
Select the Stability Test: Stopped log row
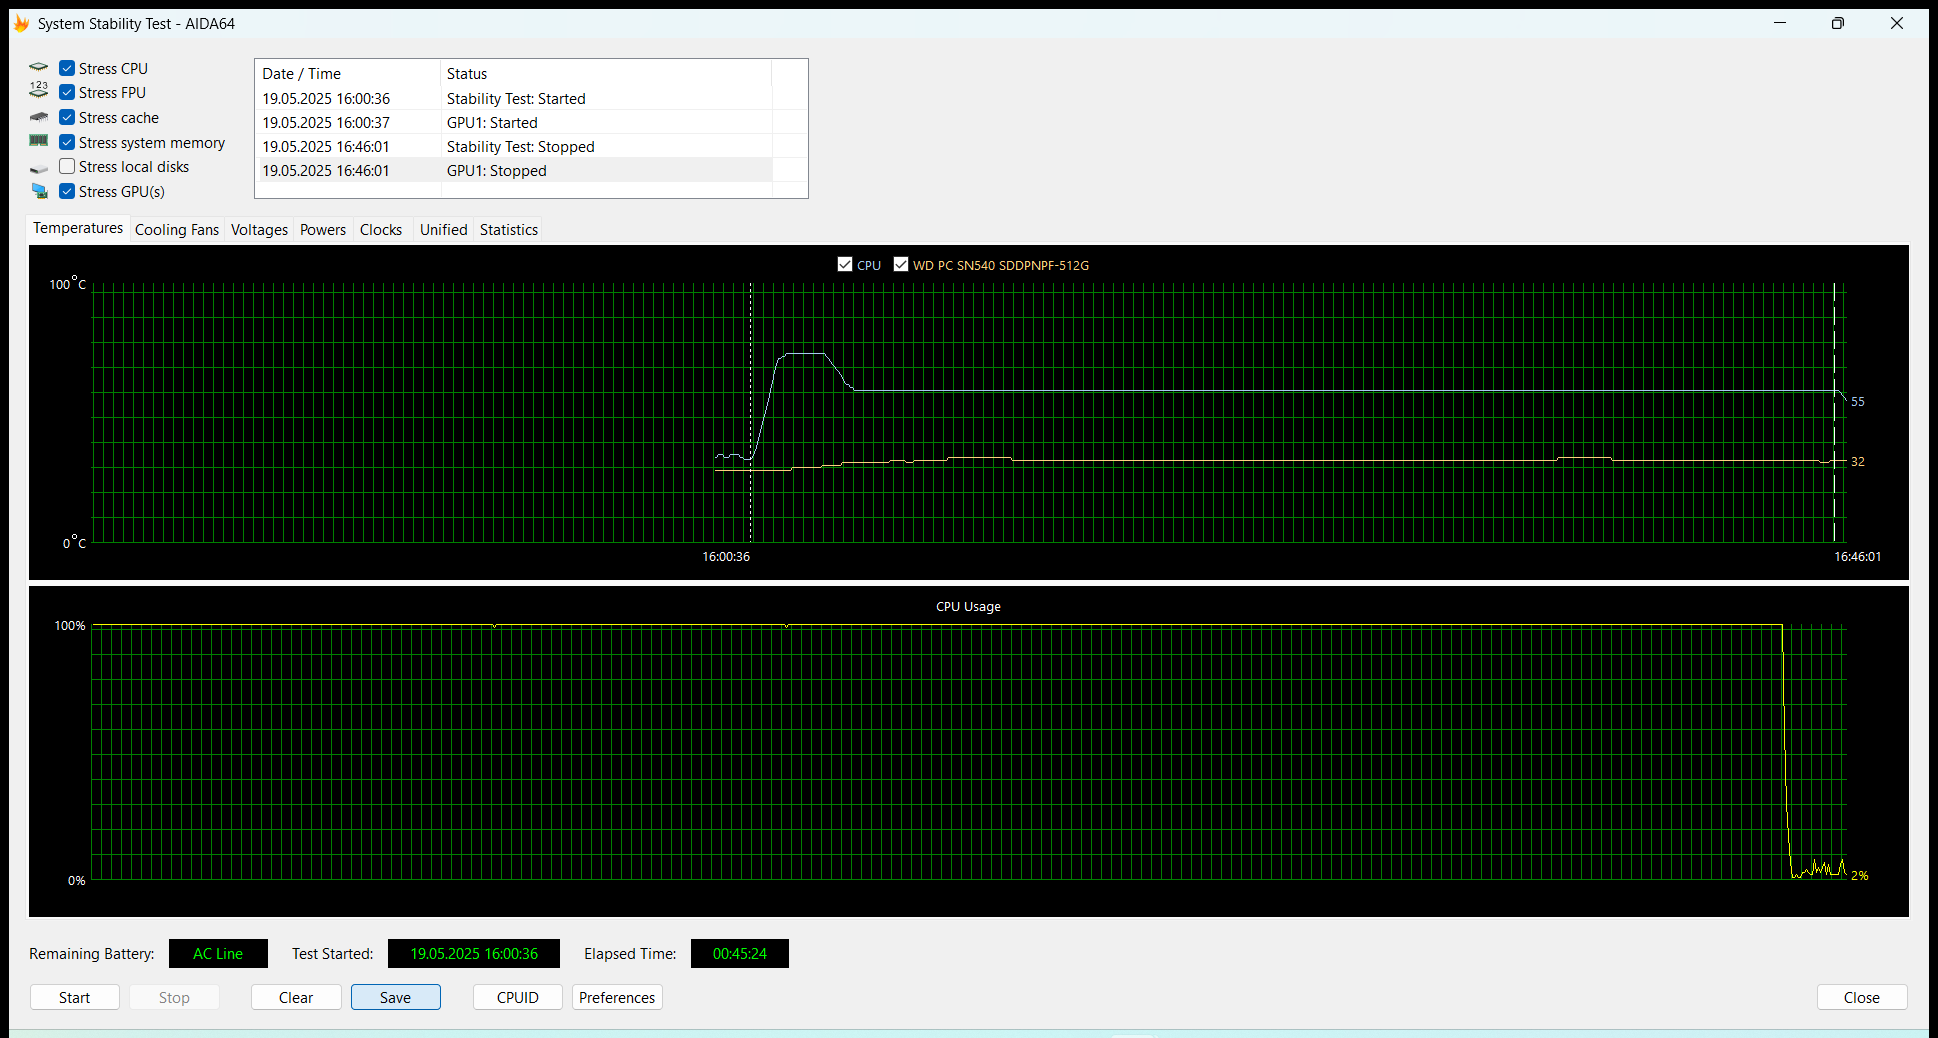520,147
